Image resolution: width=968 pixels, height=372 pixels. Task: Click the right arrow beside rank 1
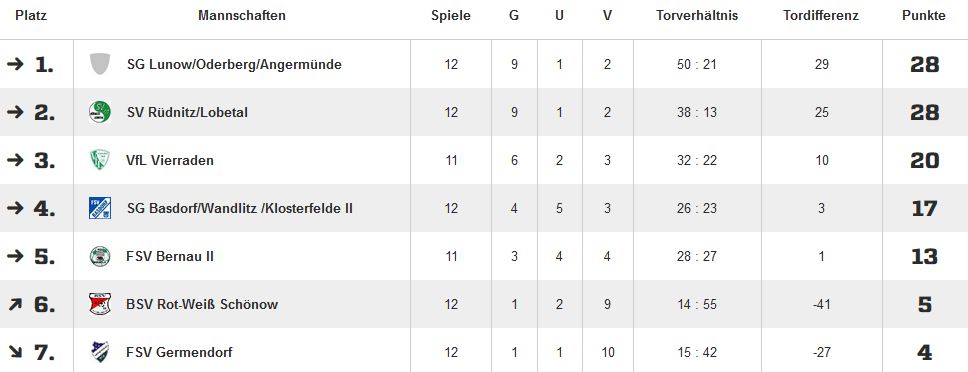[15, 64]
